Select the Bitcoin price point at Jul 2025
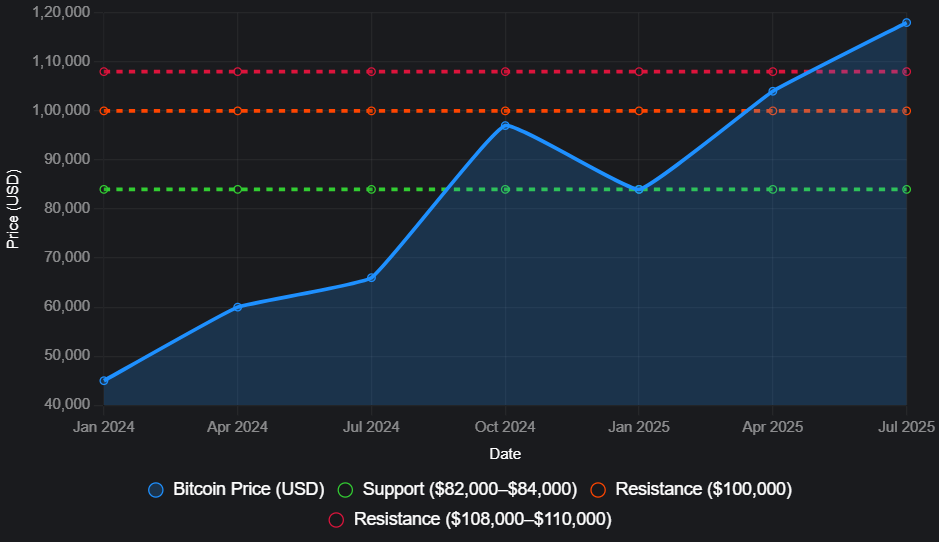 click(x=906, y=22)
